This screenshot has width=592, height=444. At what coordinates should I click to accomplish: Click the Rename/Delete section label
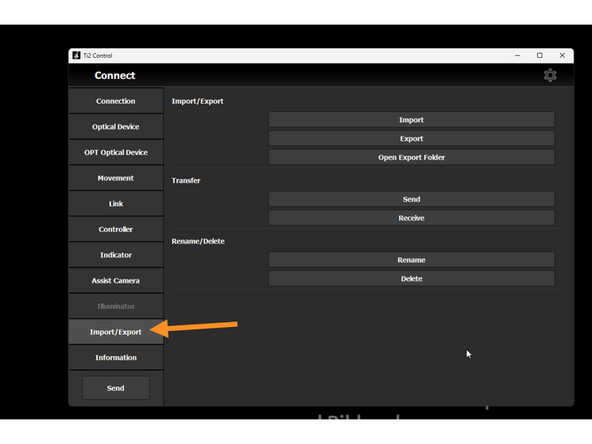pos(198,241)
